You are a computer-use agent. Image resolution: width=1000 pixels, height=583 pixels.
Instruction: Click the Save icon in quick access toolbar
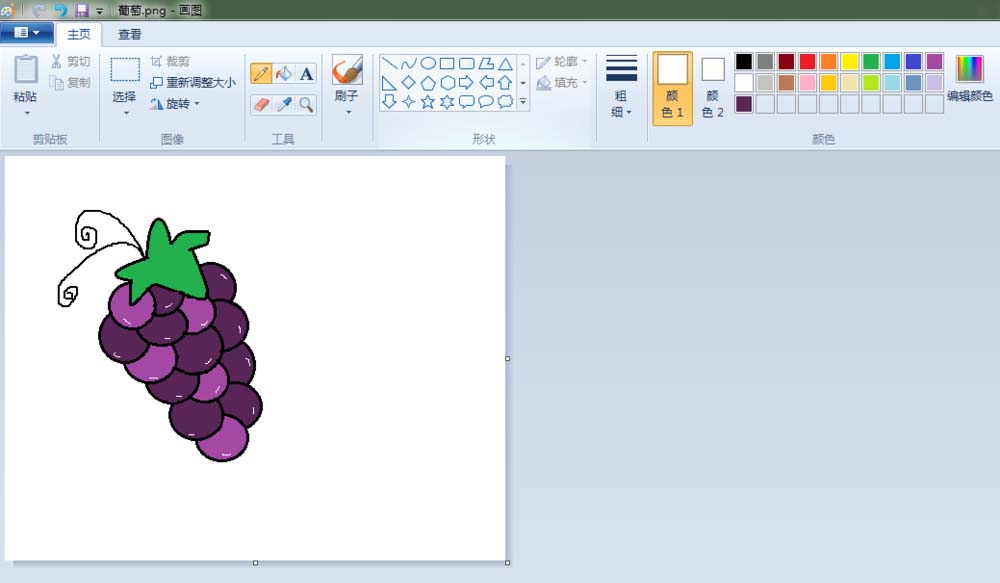click(82, 10)
